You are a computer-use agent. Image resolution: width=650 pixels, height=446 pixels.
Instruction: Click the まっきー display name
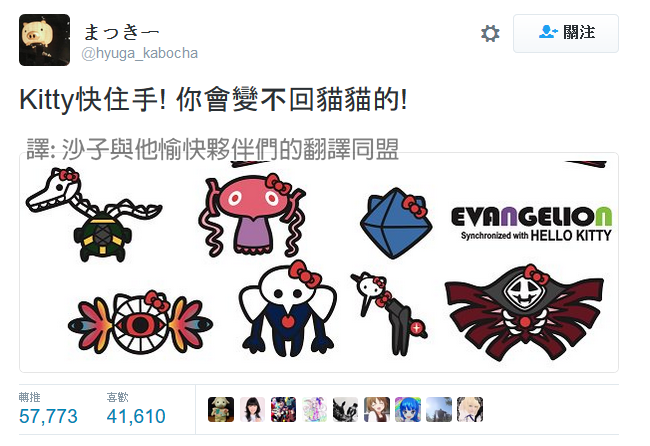[121, 32]
